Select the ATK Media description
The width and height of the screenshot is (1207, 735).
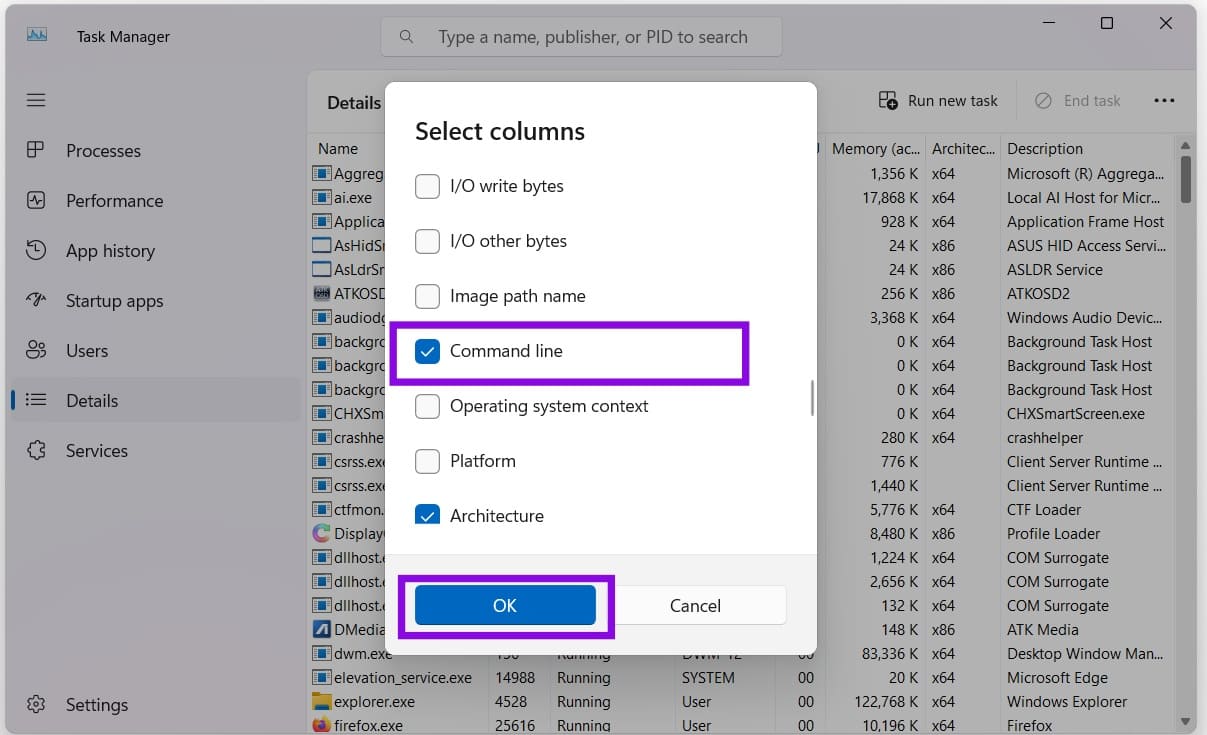coord(1042,630)
